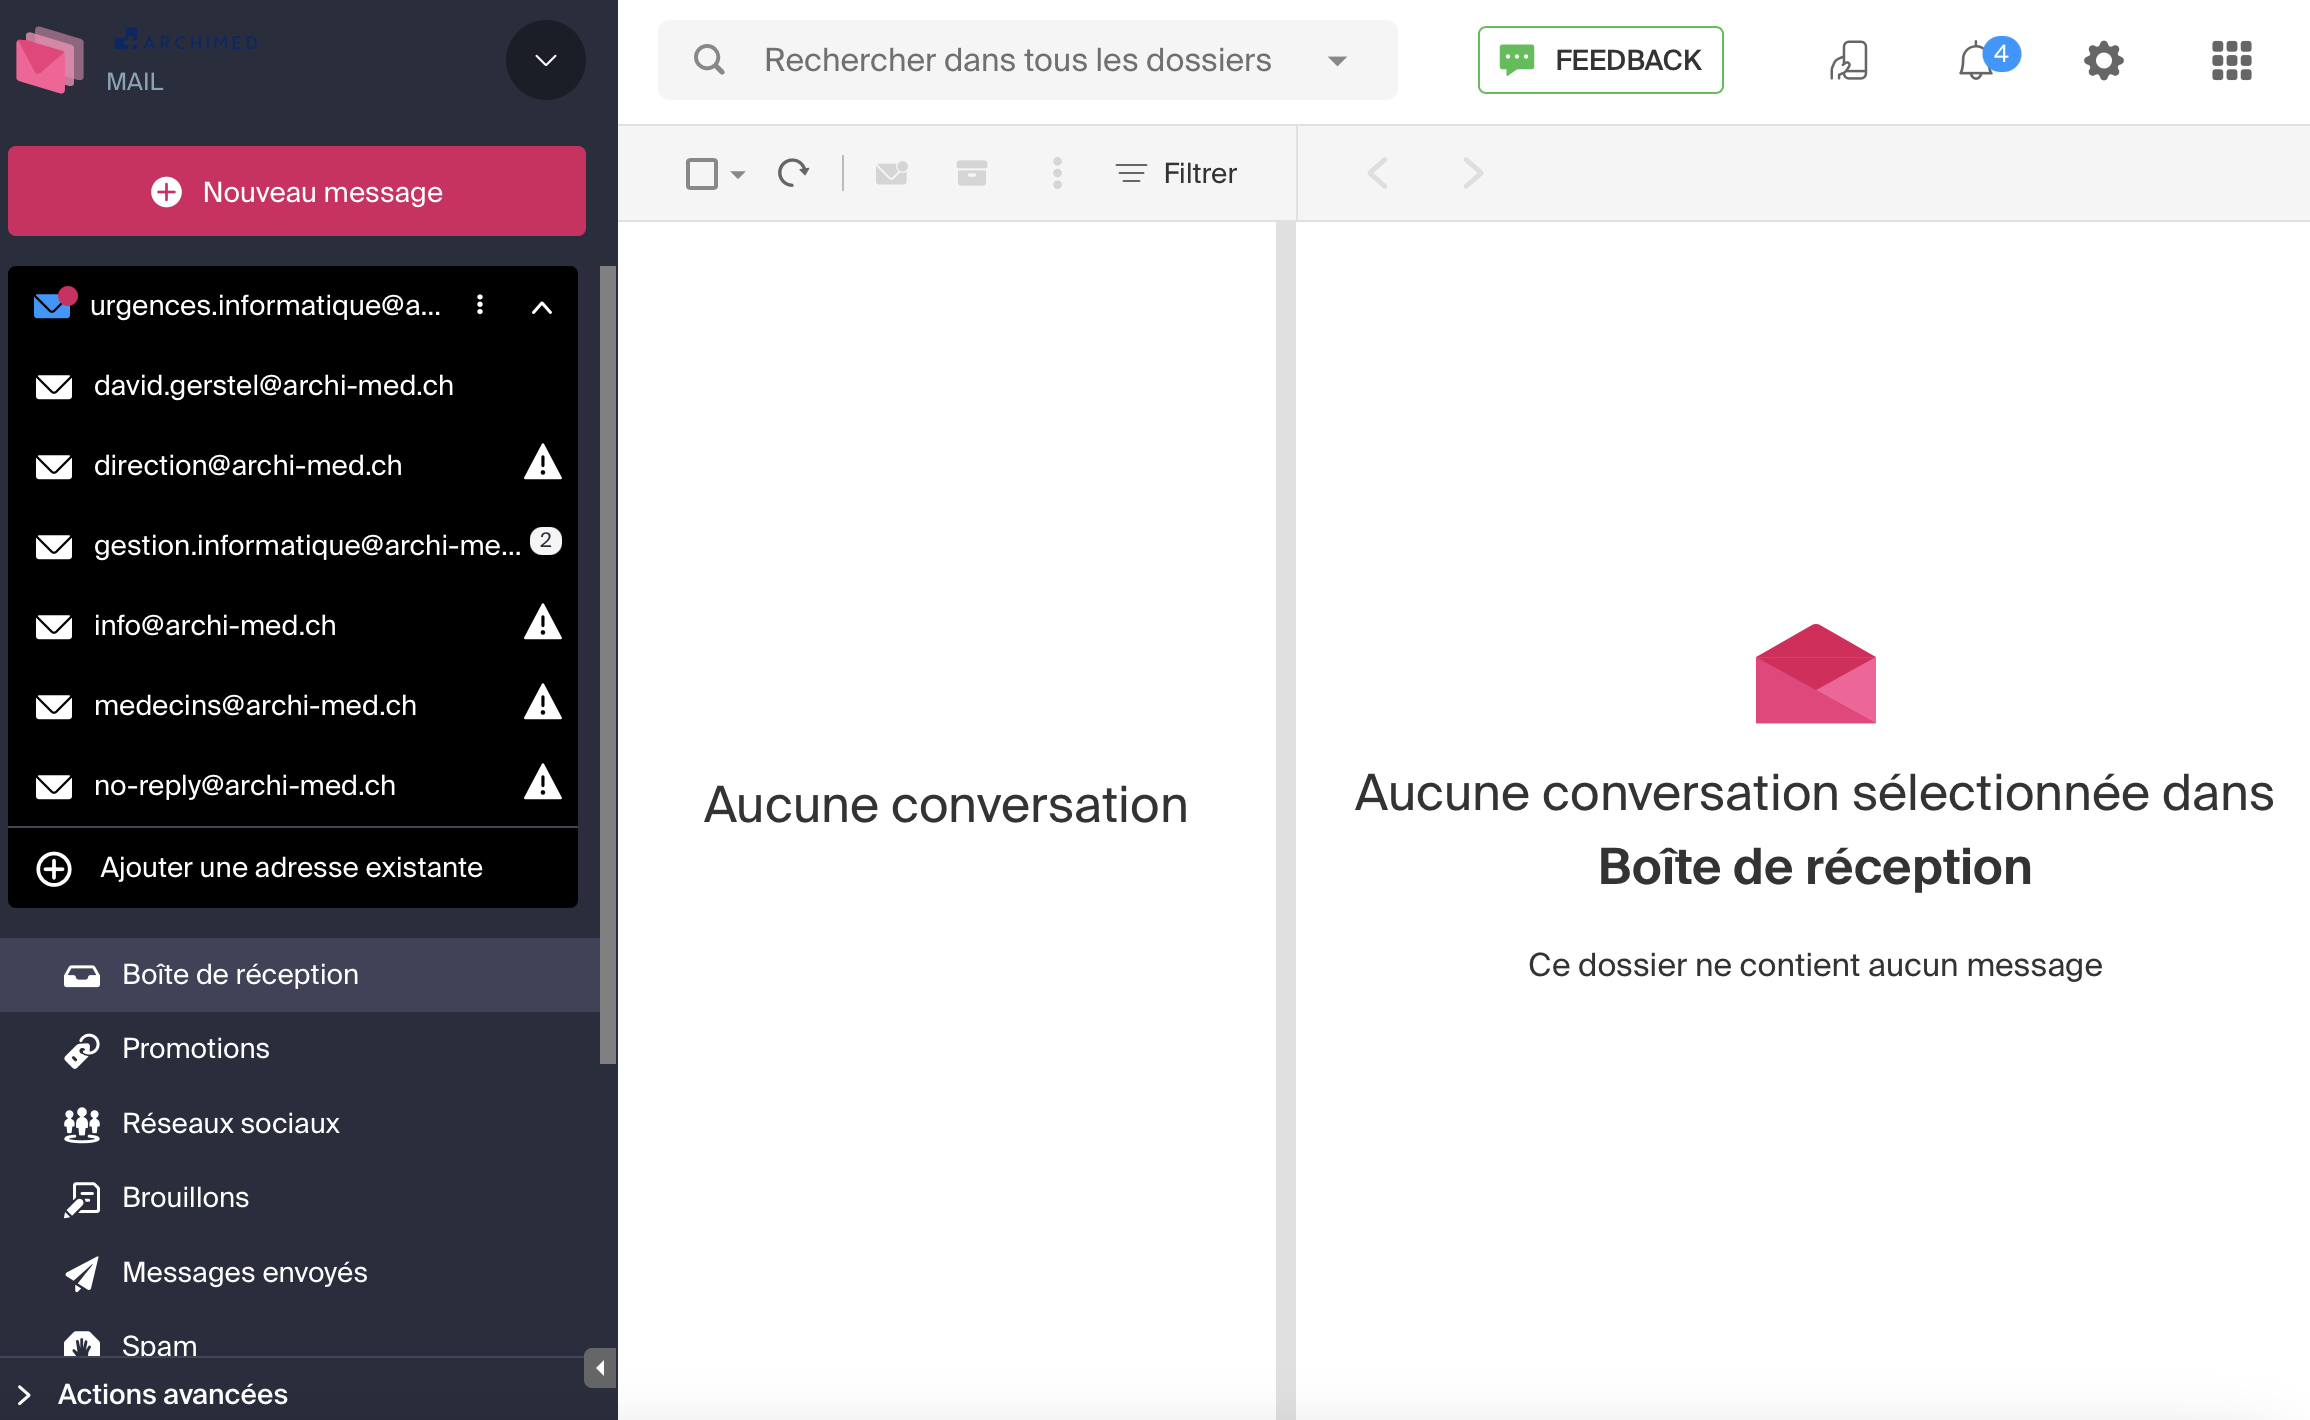Screen dimensions: 2310x1420
Task: Collapse the sidebar with the arrow handle
Action: (599, 1368)
